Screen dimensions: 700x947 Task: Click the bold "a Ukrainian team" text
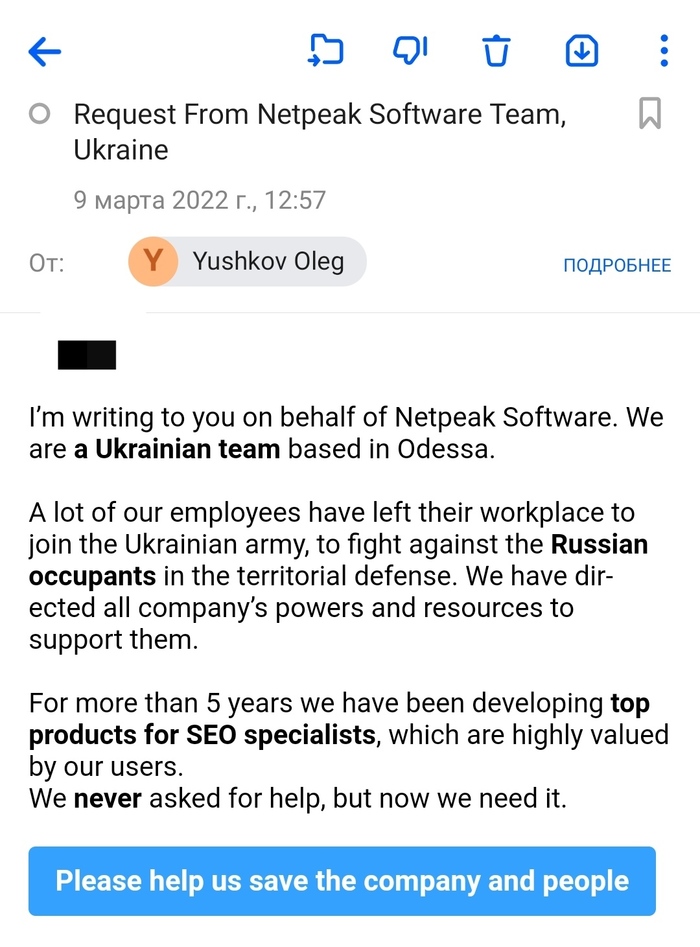coord(176,449)
